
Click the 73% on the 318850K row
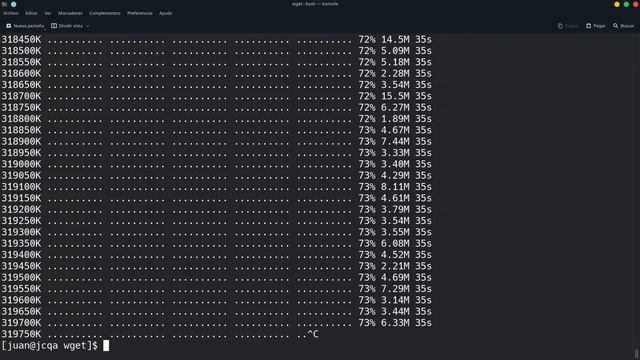coord(367,130)
